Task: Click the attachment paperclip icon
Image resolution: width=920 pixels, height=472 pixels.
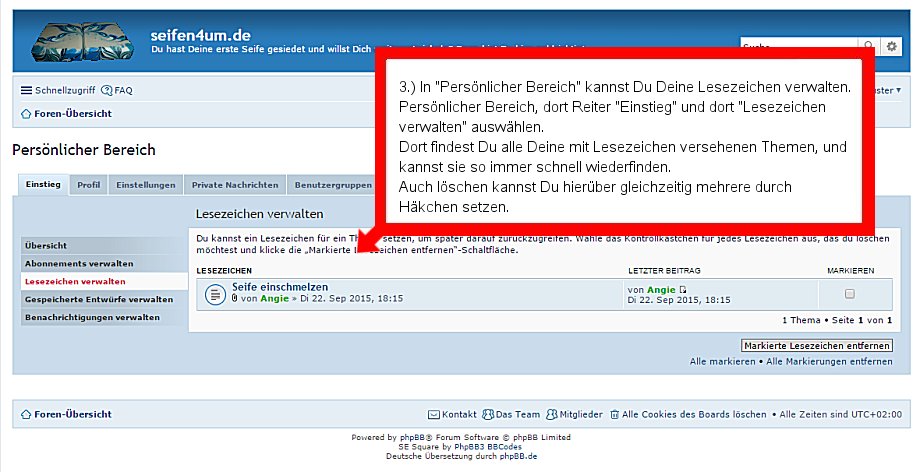Action: click(x=235, y=298)
